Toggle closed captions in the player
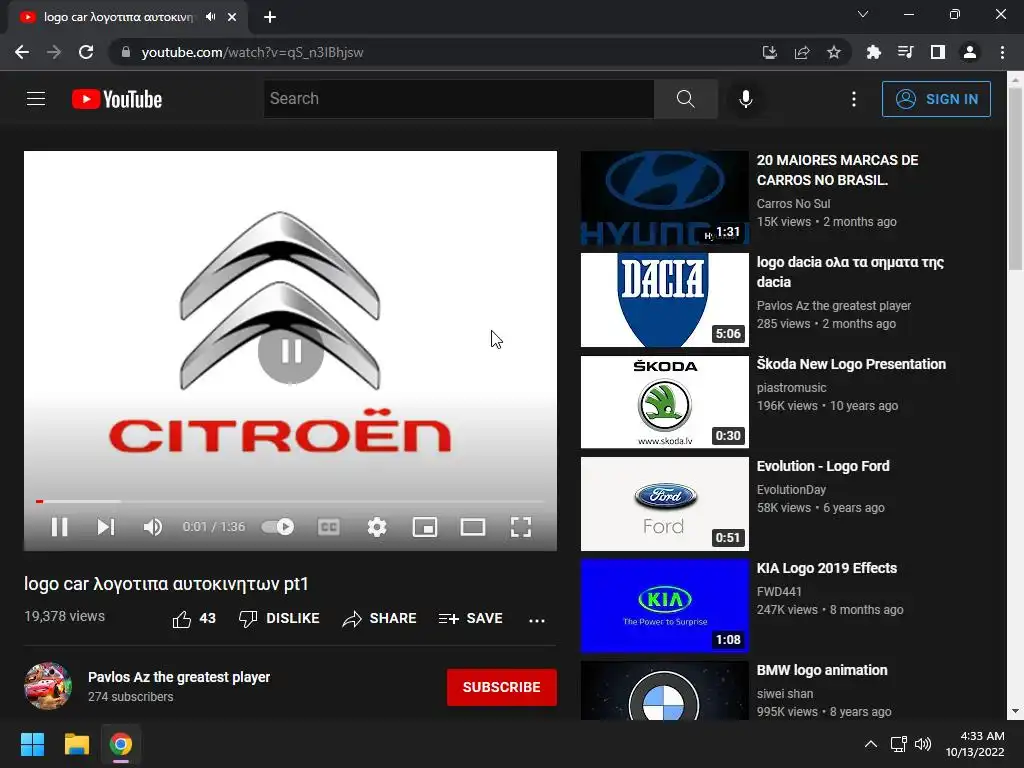1024x768 pixels. tap(328, 527)
